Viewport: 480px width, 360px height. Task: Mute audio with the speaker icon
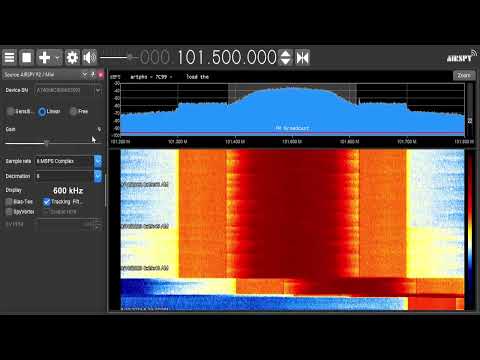89,57
